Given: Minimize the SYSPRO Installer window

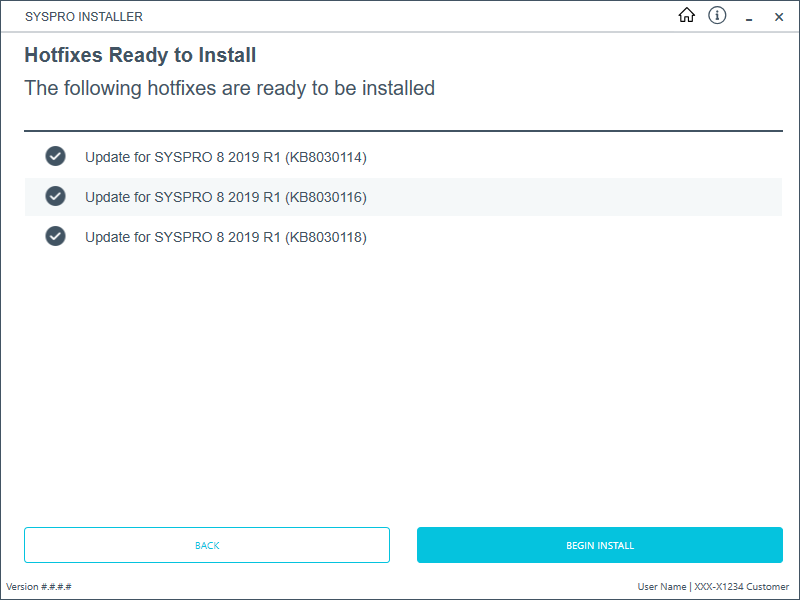Looking at the screenshot, I should click(x=748, y=17).
